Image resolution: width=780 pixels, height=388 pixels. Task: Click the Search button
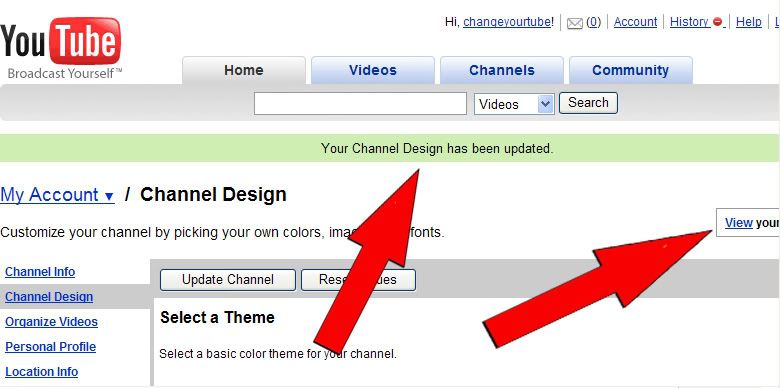(588, 103)
